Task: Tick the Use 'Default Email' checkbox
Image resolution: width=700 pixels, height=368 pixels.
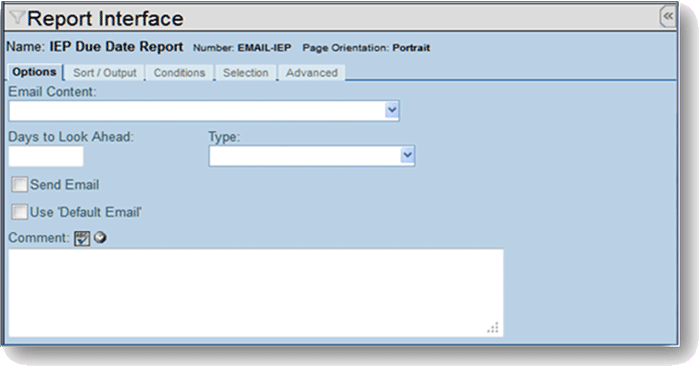Action: pos(20,212)
